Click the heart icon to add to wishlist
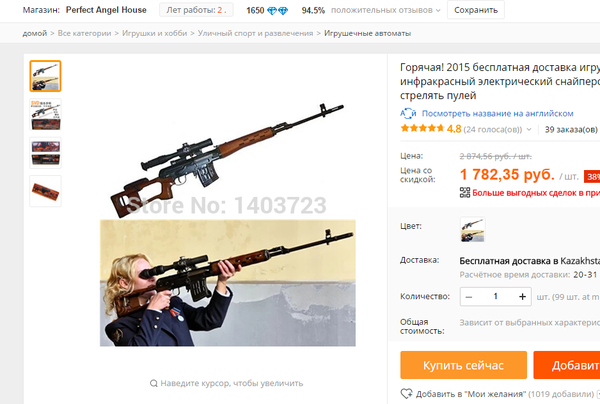The image size is (600, 404). pyautogui.click(x=406, y=393)
